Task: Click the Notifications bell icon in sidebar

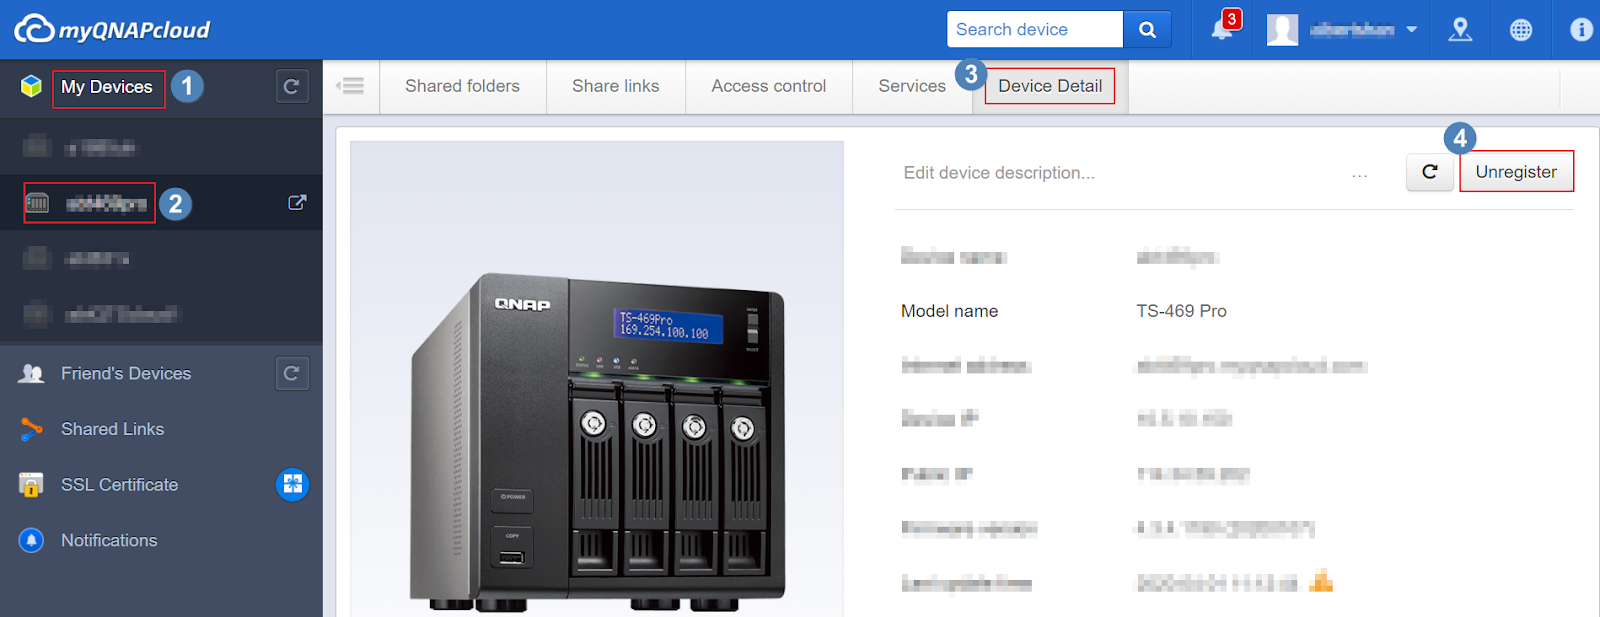Action: (31, 540)
